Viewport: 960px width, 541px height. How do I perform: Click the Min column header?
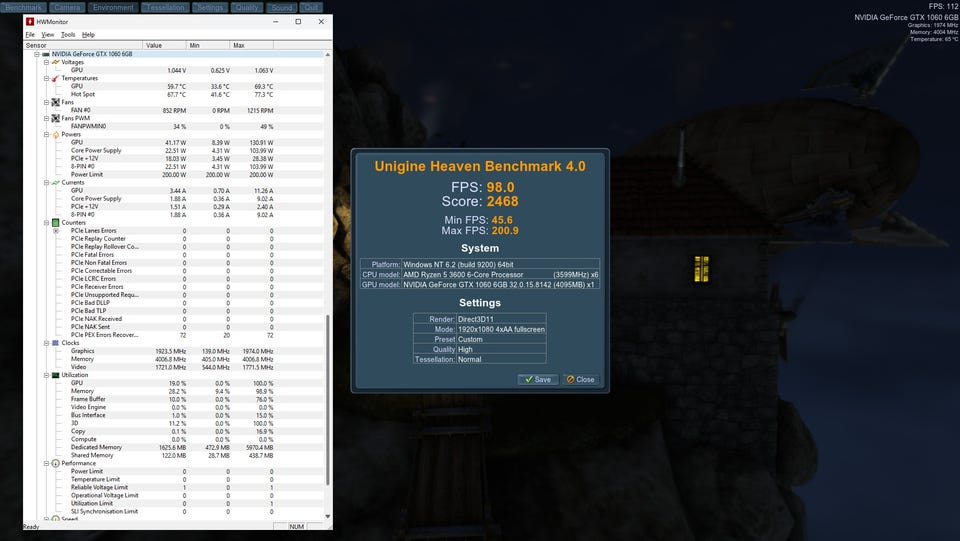tap(208, 45)
